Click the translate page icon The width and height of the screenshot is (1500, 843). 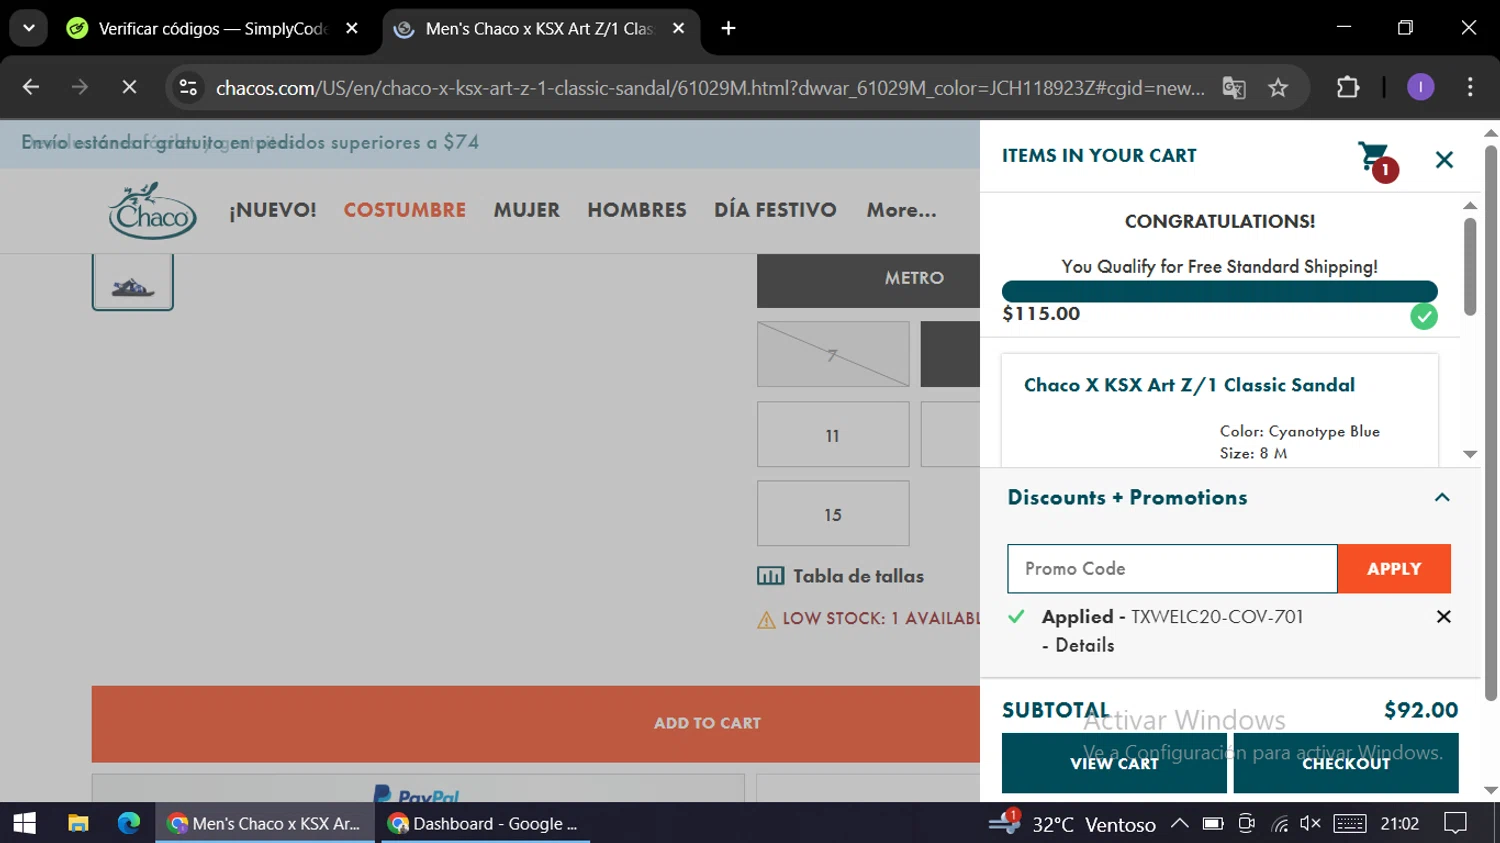coord(1234,88)
